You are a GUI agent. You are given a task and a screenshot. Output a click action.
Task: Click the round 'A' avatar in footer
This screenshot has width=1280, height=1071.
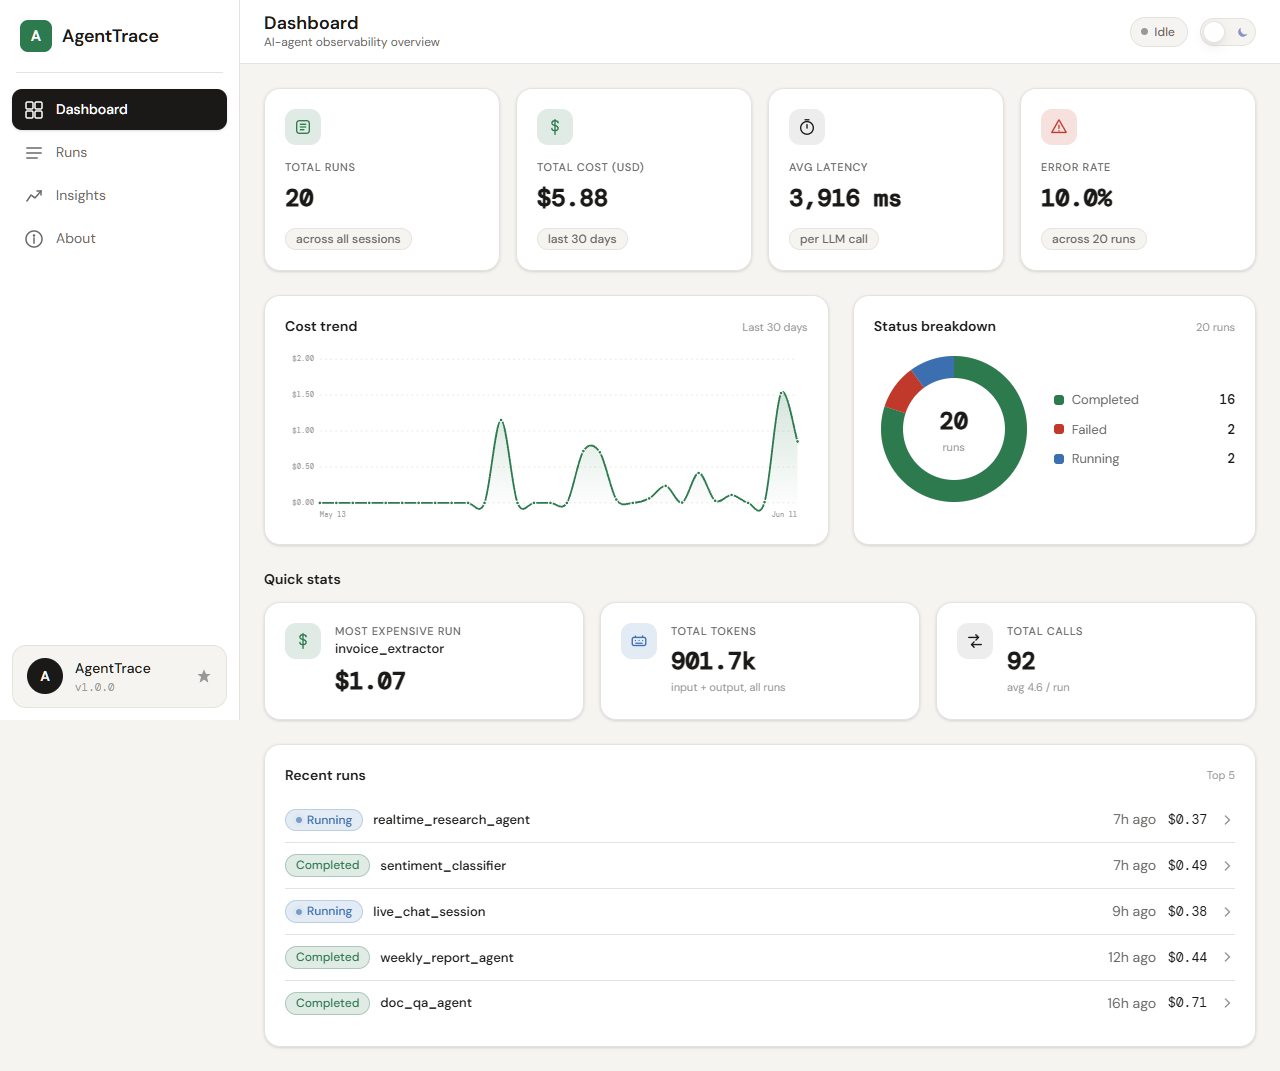point(45,677)
